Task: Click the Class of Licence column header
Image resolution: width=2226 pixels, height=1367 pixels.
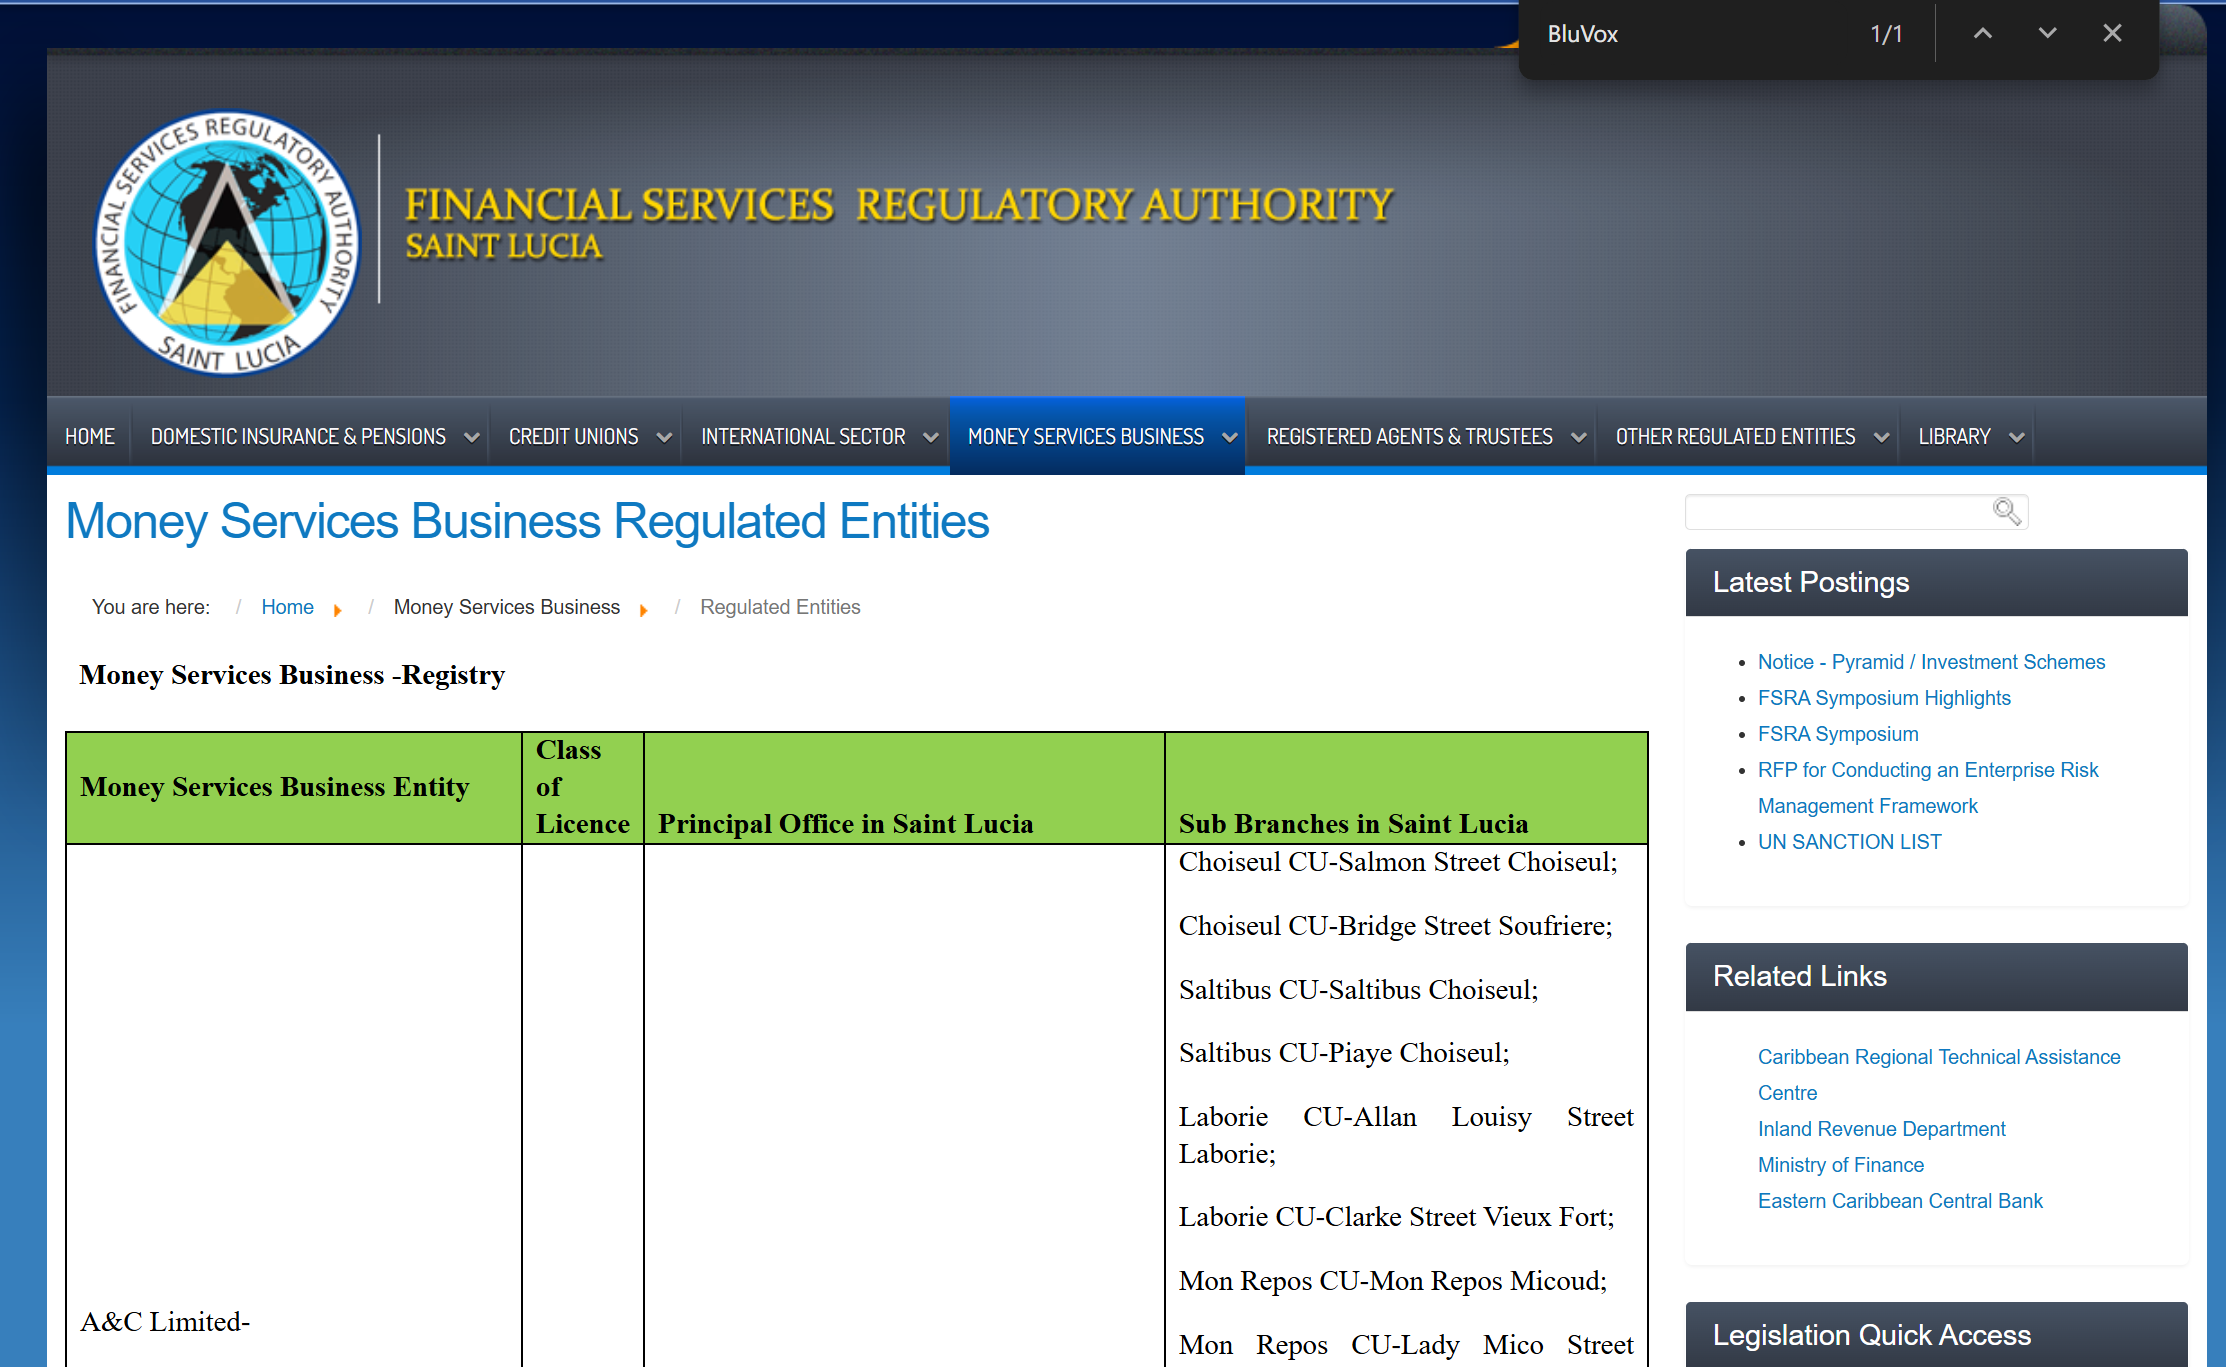Action: pyautogui.click(x=582, y=787)
